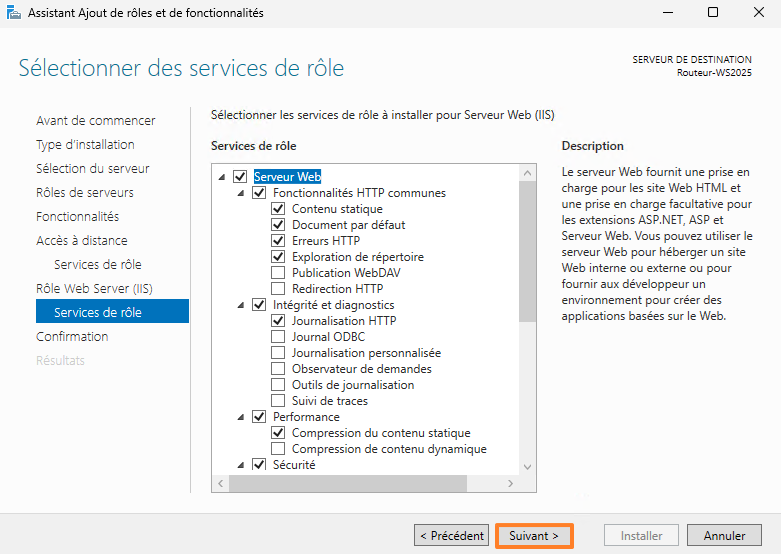Click the horizontal scrollbar thumb
The width and height of the screenshot is (781, 554).
click(348, 483)
